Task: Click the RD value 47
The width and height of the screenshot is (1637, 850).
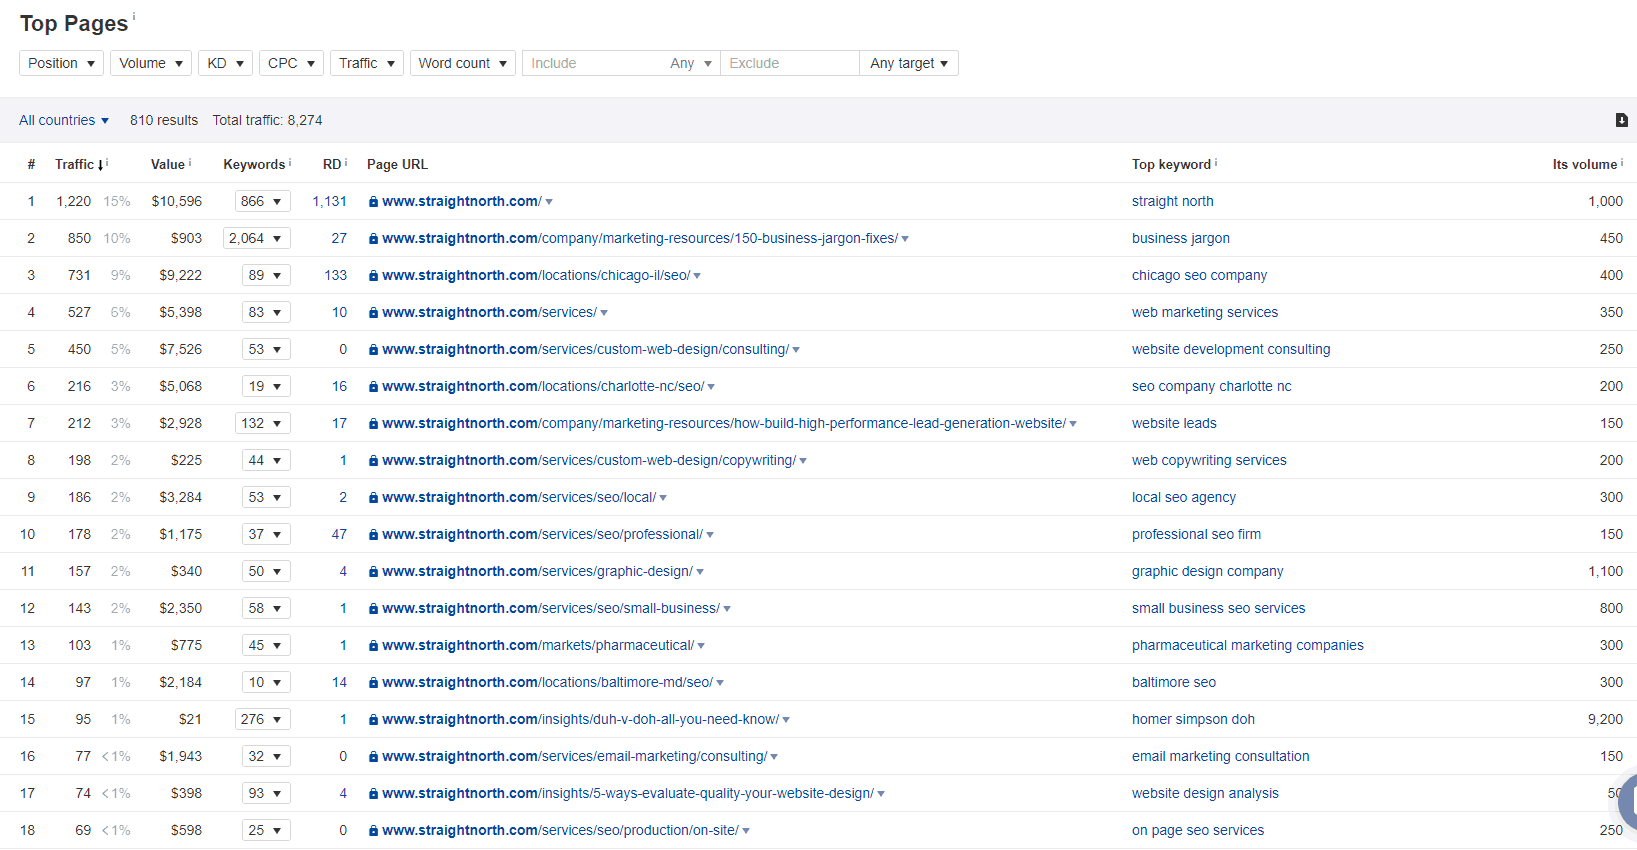Action: pyautogui.click(x=339, y=534)
